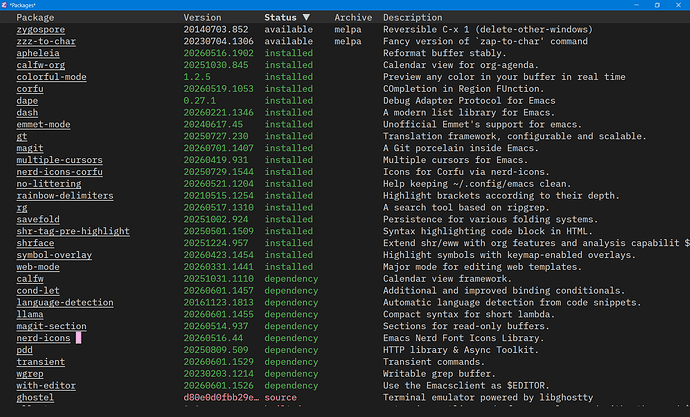Open the no-littering package link
690x417 pixels.
49,184
